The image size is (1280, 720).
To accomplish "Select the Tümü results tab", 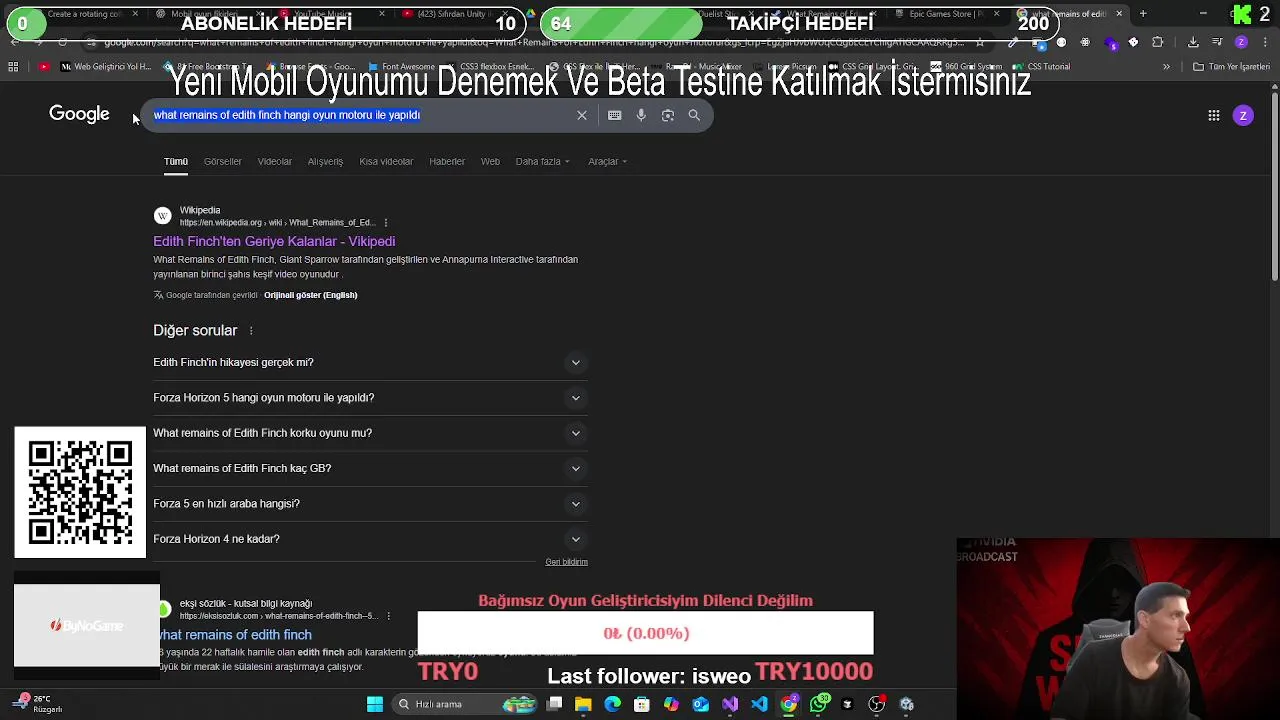I will coord(176,161).
